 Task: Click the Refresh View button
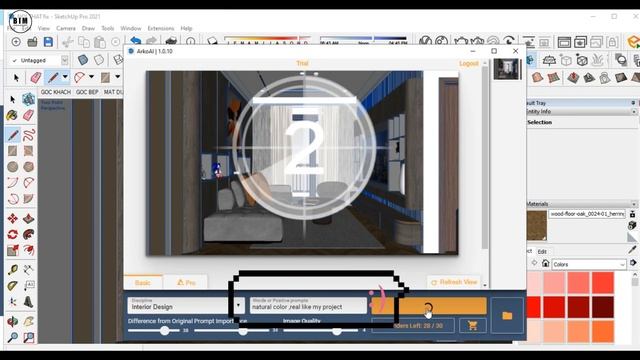coord(454,282)
